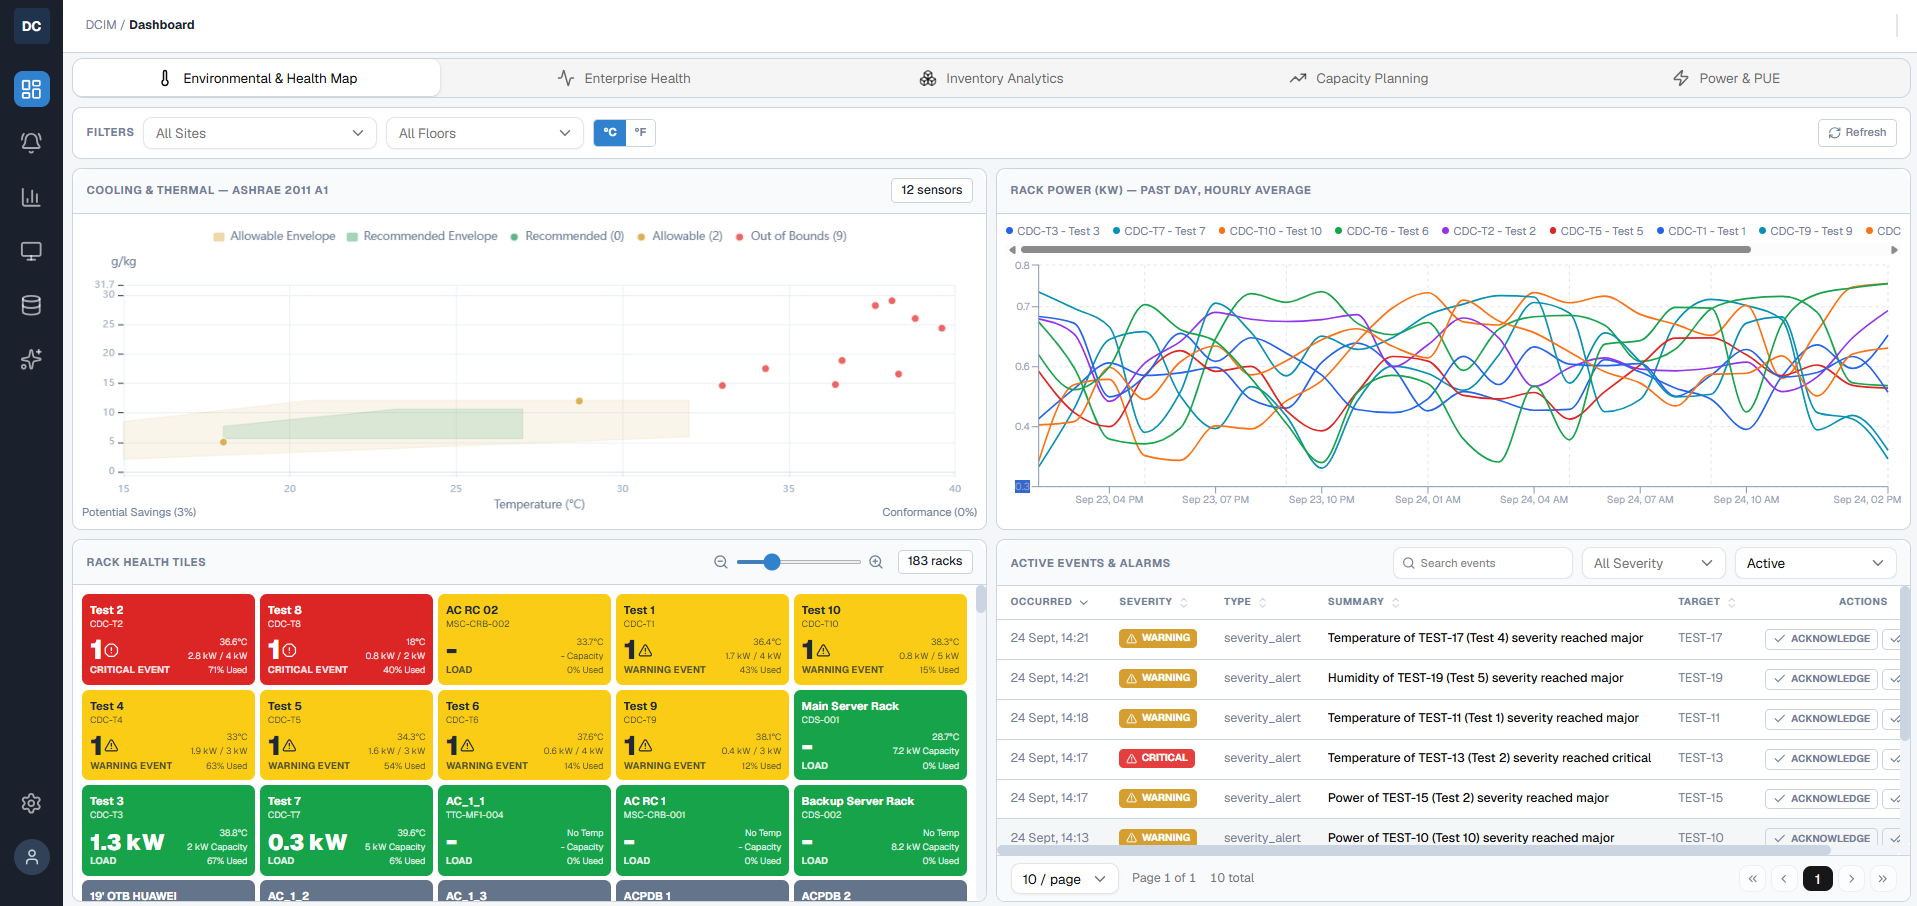1917x906 pixels.
Task: Click the rack health tiles vertical scrollbar
Action: pyautogui.click(x=981, y=600)
